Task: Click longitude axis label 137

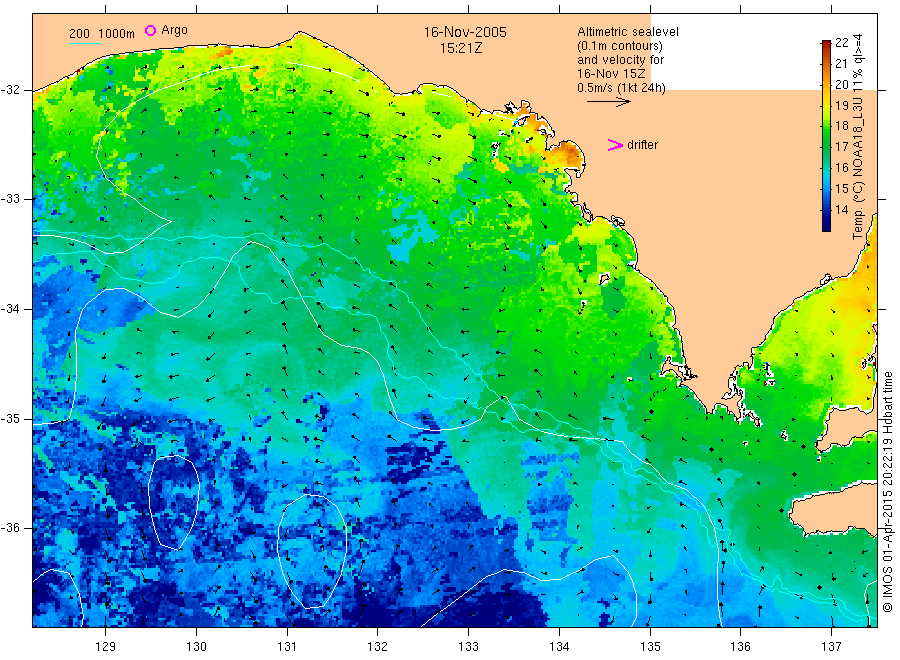Action: 831,647
